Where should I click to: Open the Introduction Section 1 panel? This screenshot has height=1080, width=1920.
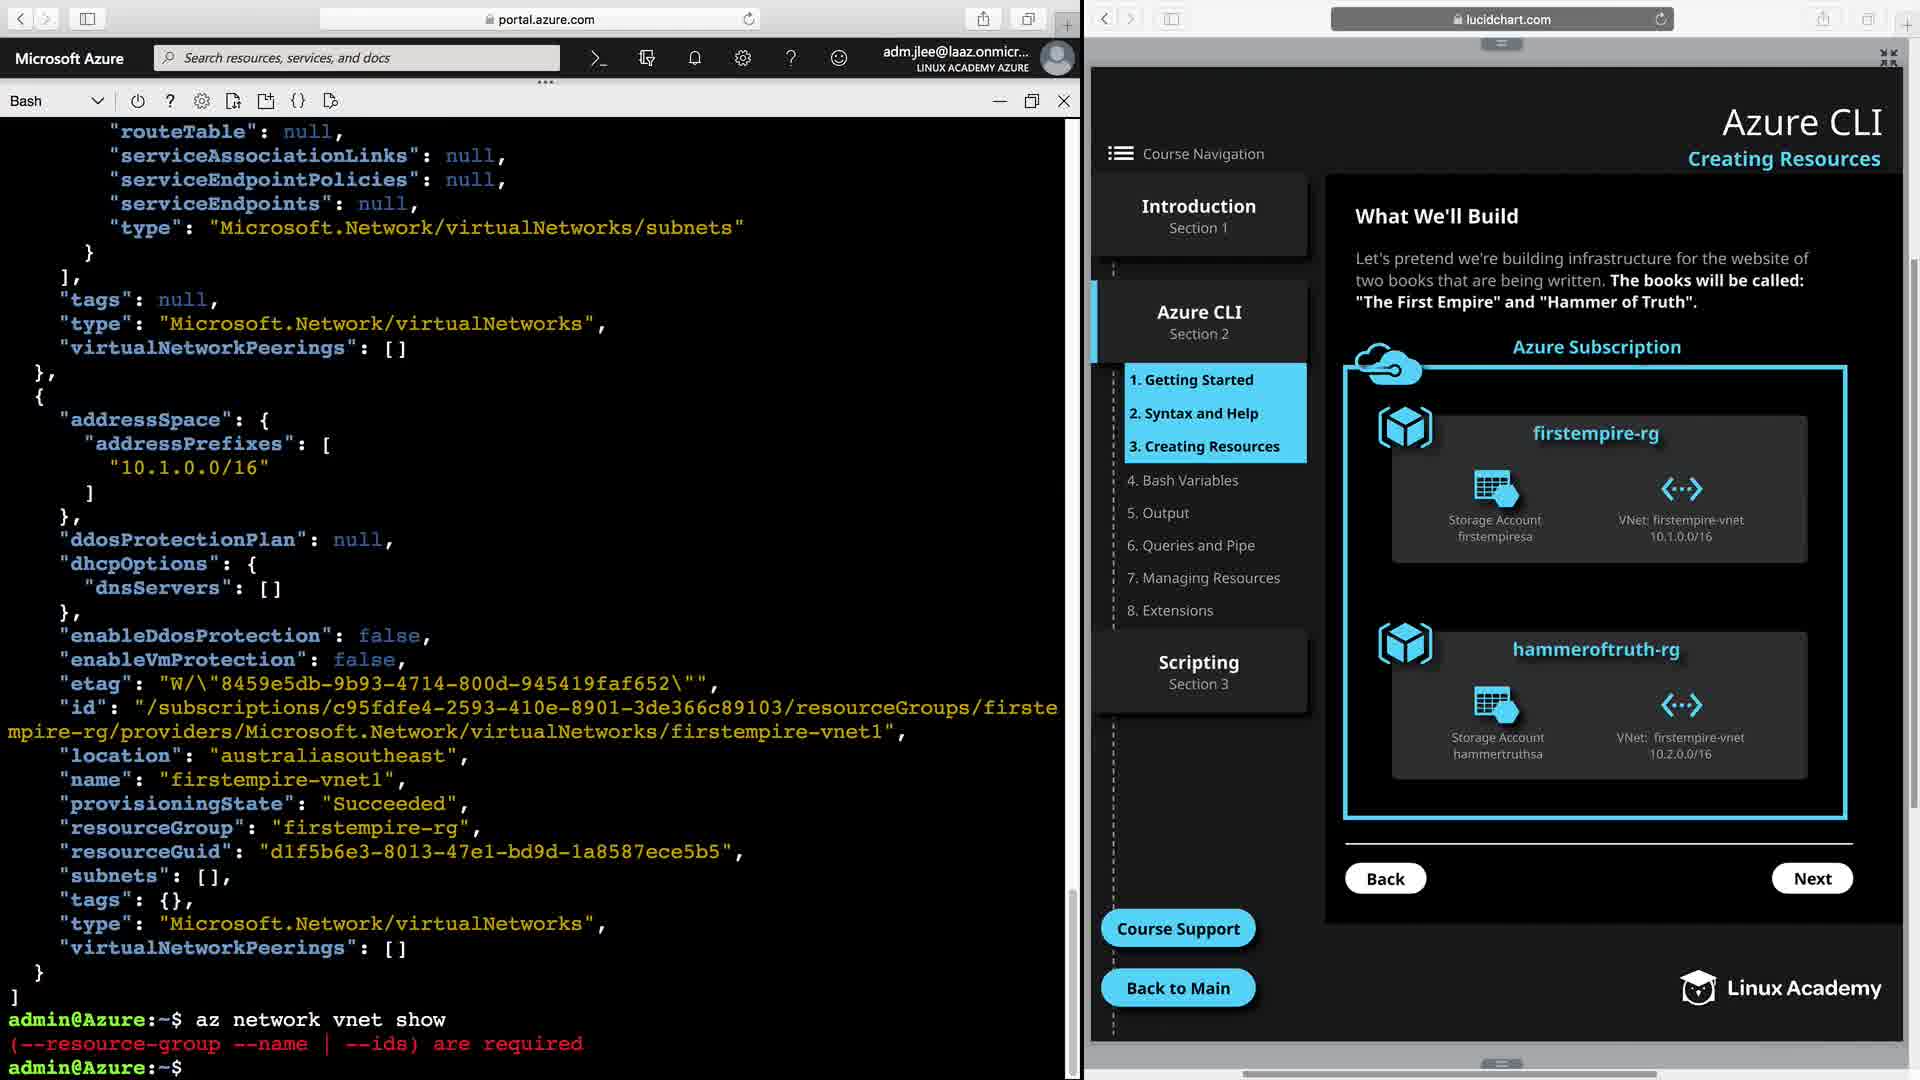1198,216
